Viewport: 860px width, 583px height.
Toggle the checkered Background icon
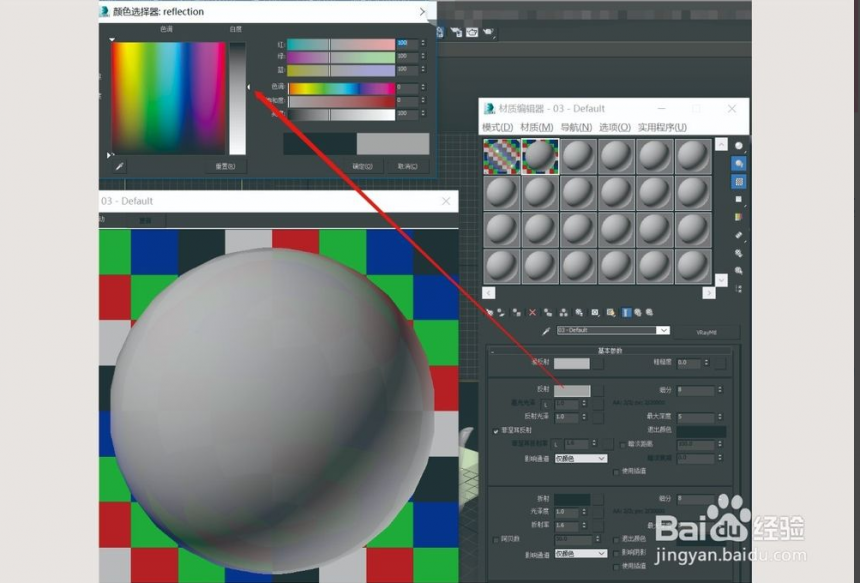(739, 182)
